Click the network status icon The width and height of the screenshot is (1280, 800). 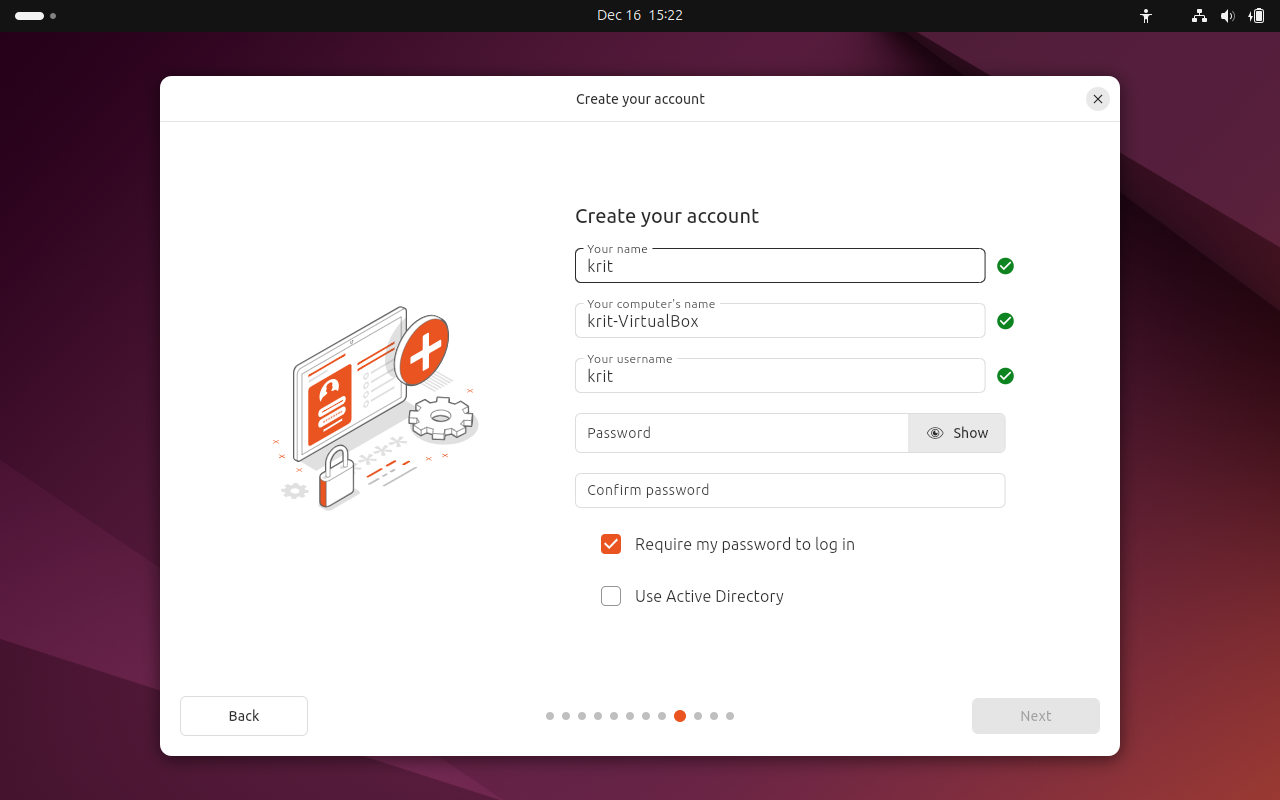pyautogui.click(x=1198, y=16)
